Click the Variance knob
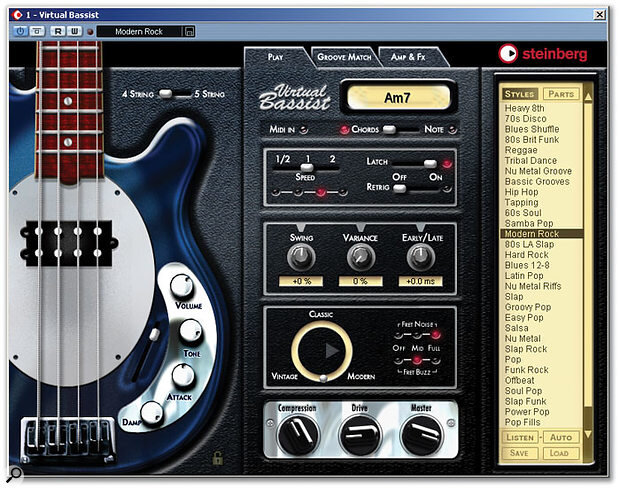Screen dimensions: 620x489 coord(361,257)
